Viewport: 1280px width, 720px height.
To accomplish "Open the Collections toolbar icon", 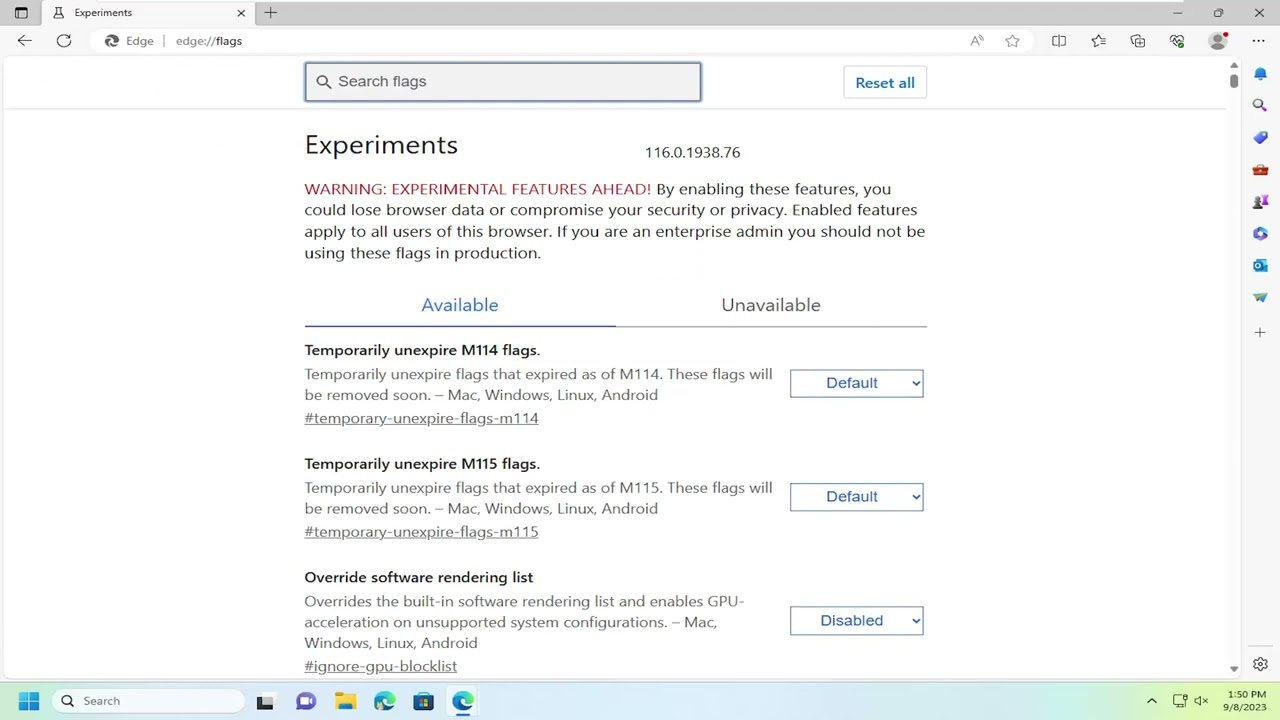I will 1138,41.
